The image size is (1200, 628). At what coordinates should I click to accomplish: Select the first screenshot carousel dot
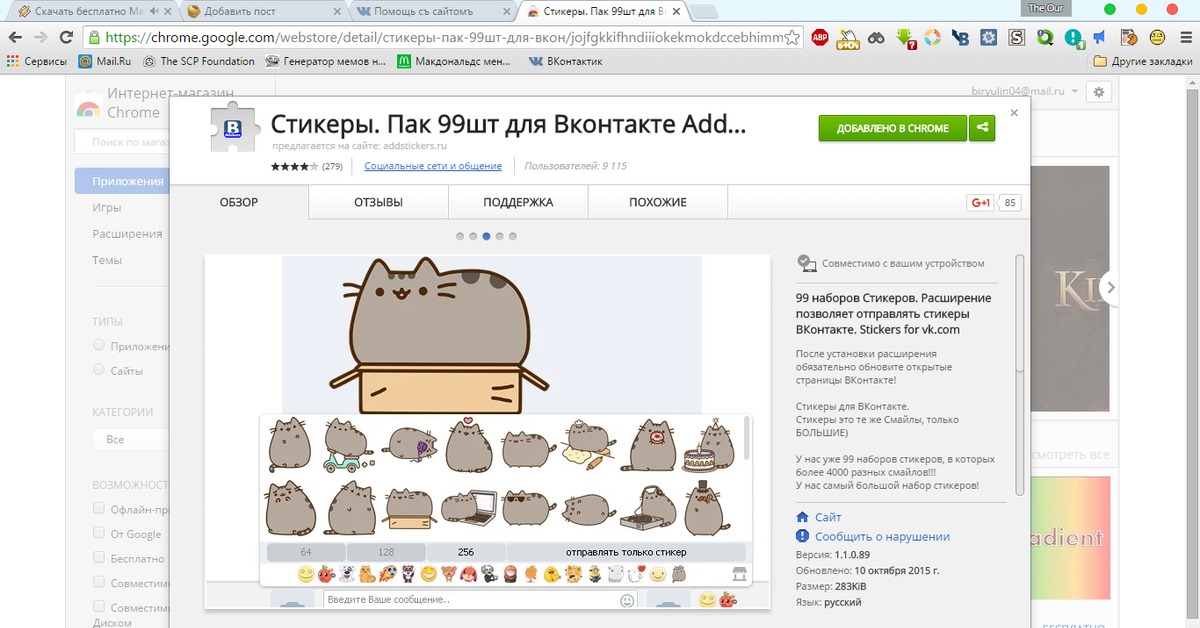[460, 236]
